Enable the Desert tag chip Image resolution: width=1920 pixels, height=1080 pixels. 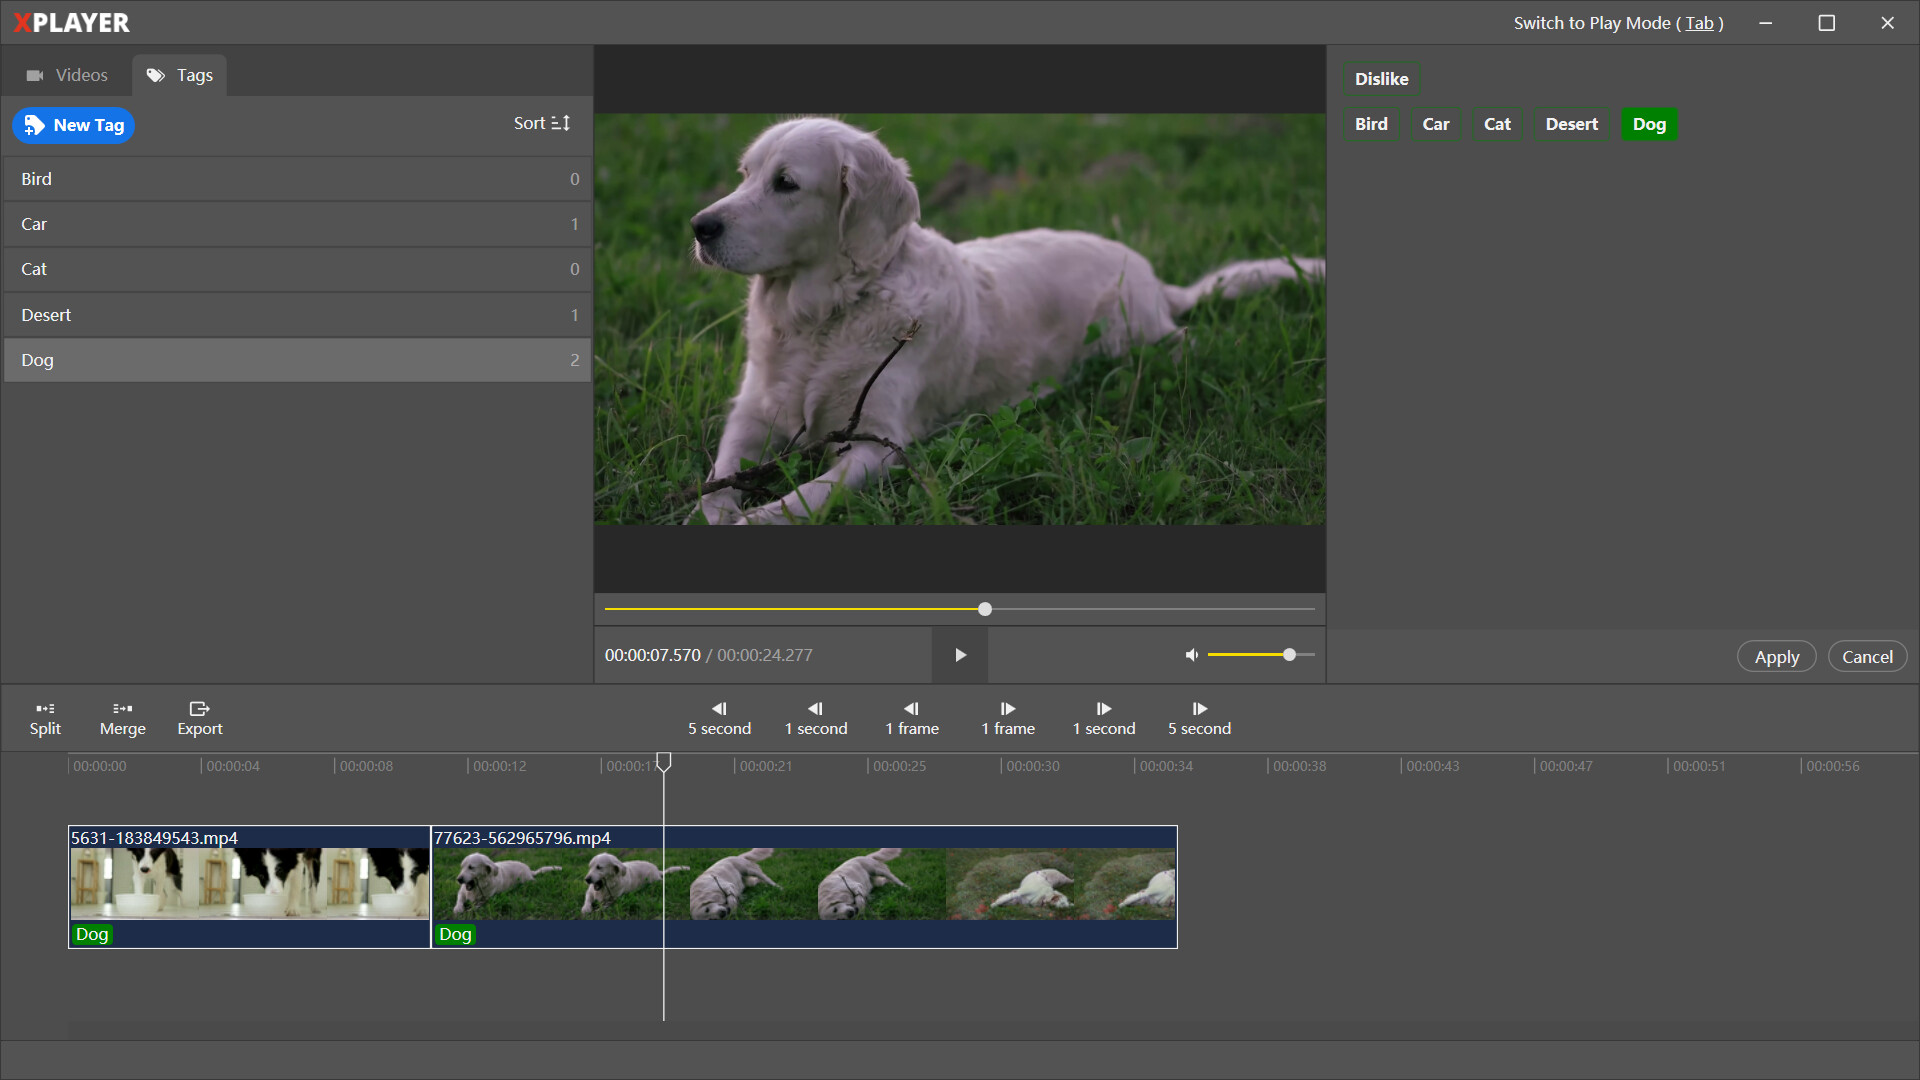click(1571, 124)
